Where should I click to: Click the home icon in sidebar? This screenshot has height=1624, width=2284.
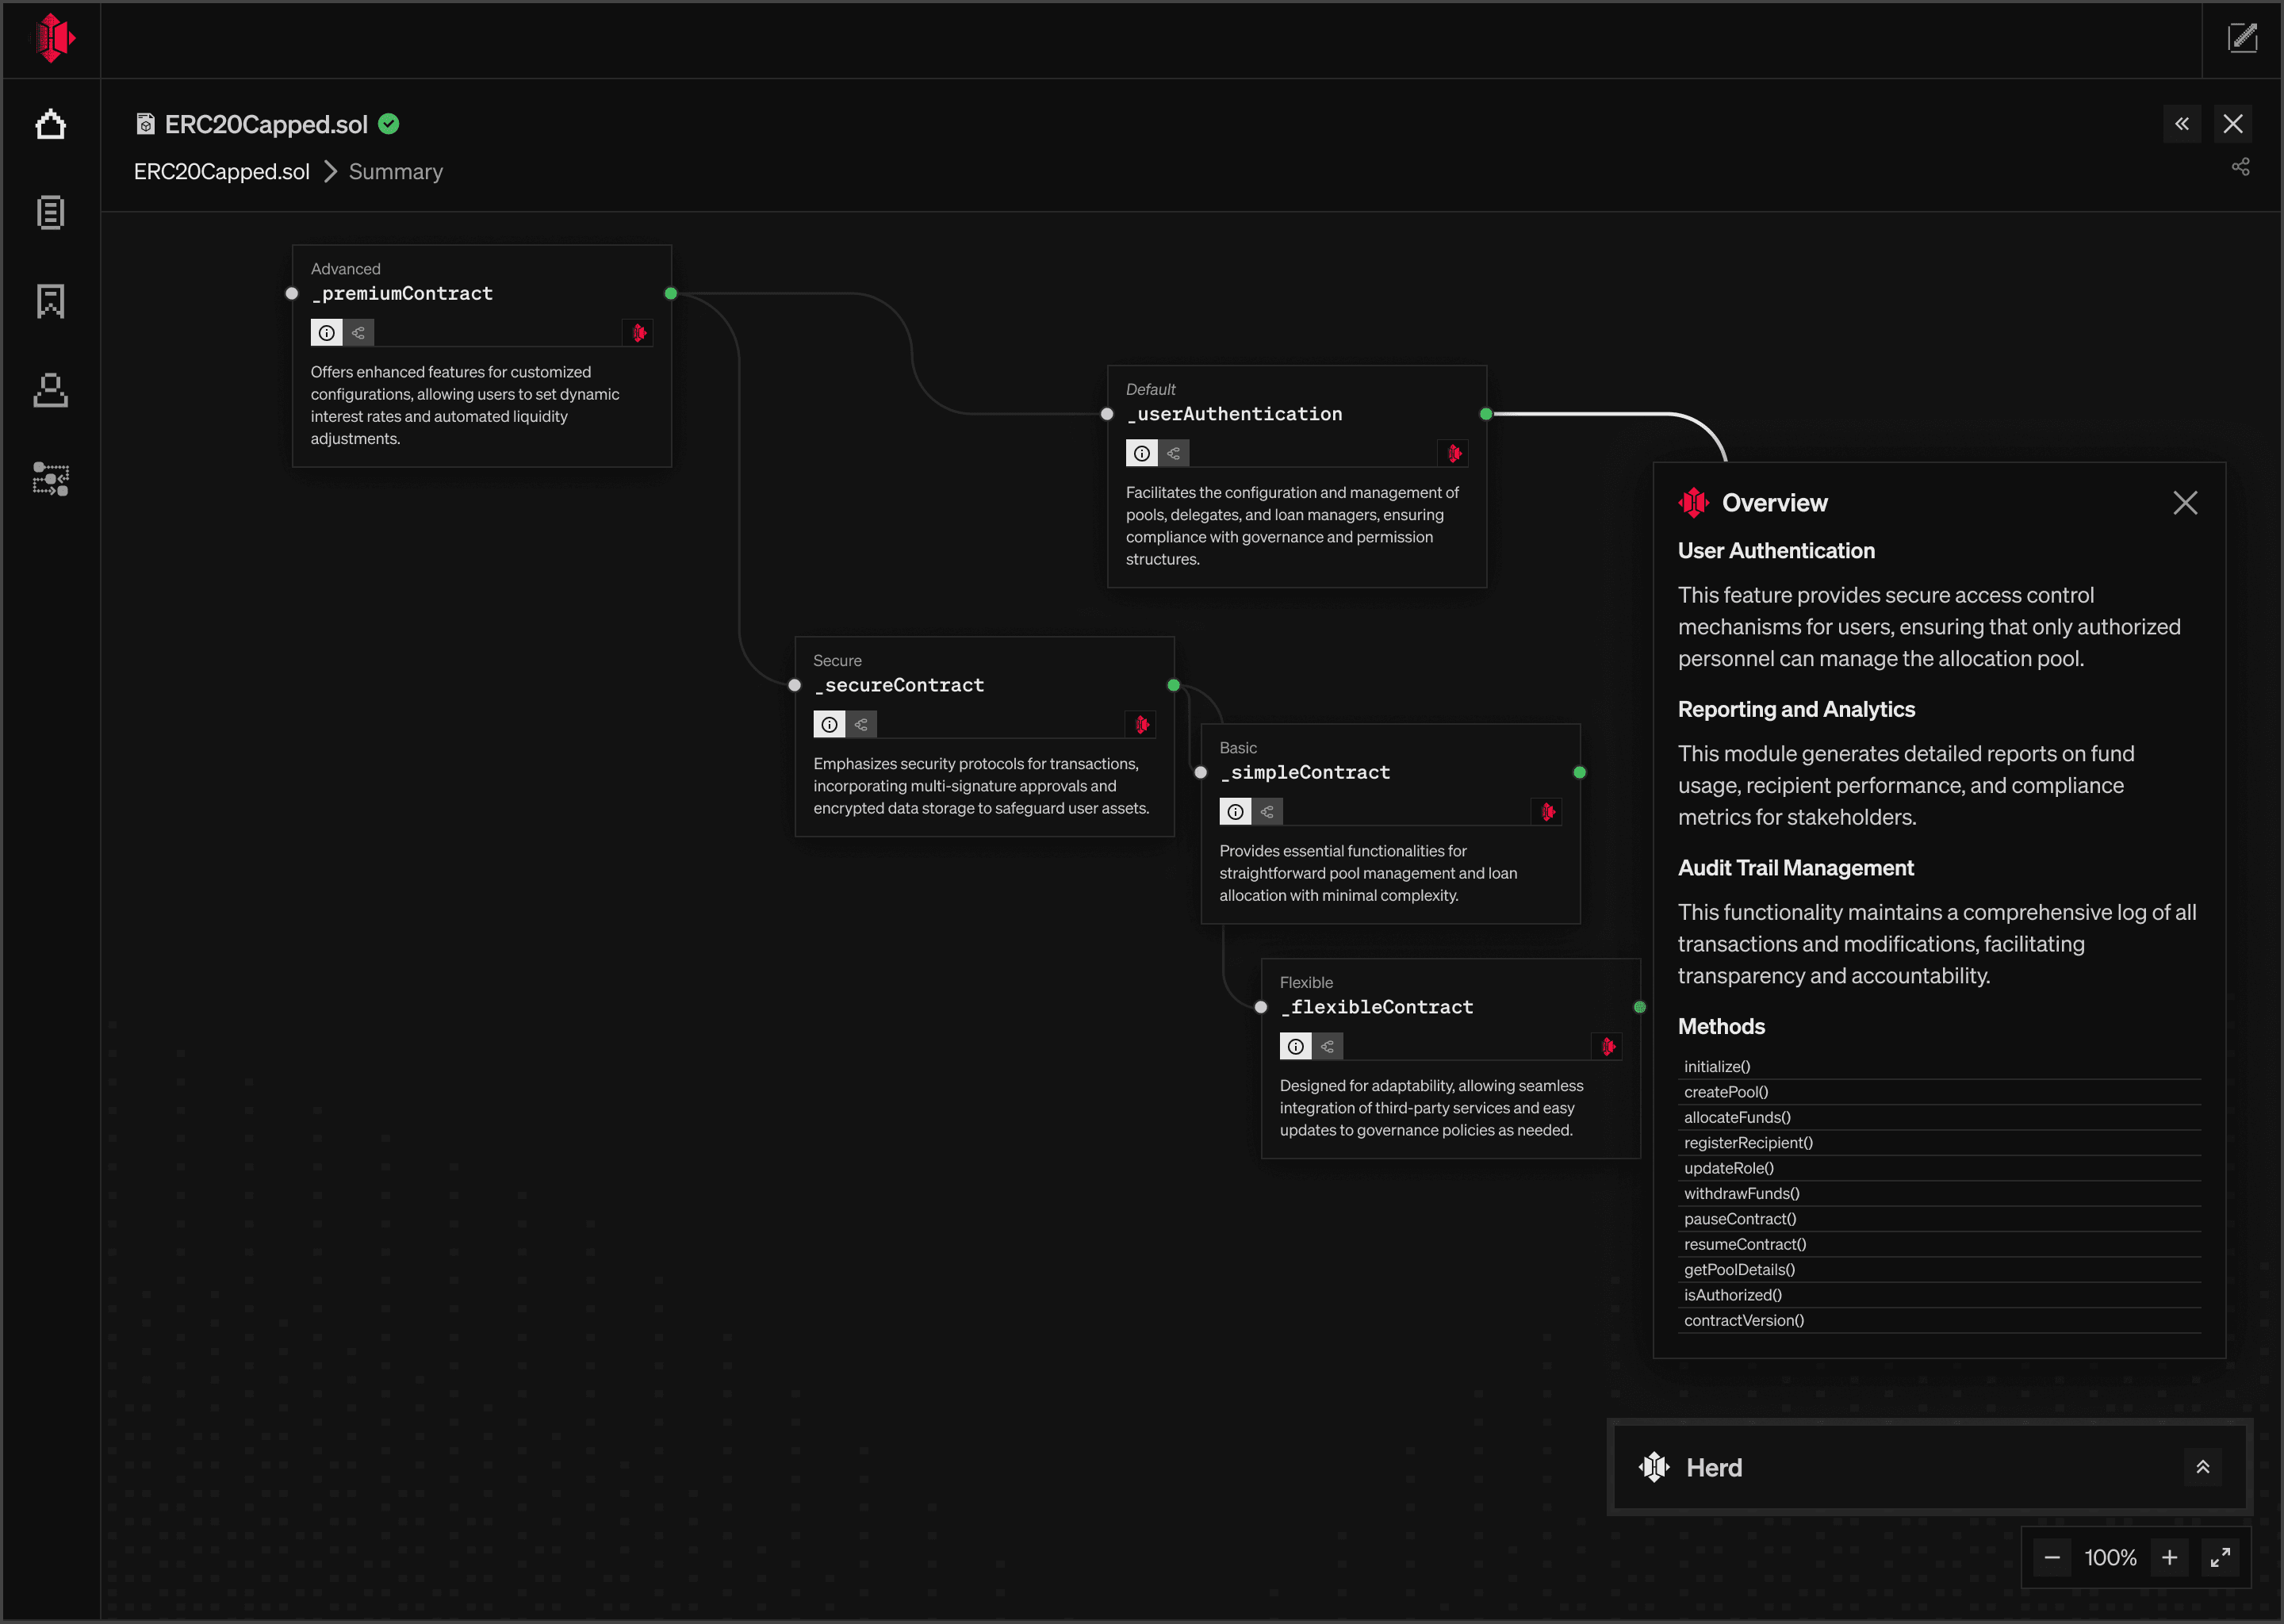click(x=50, y=125)
